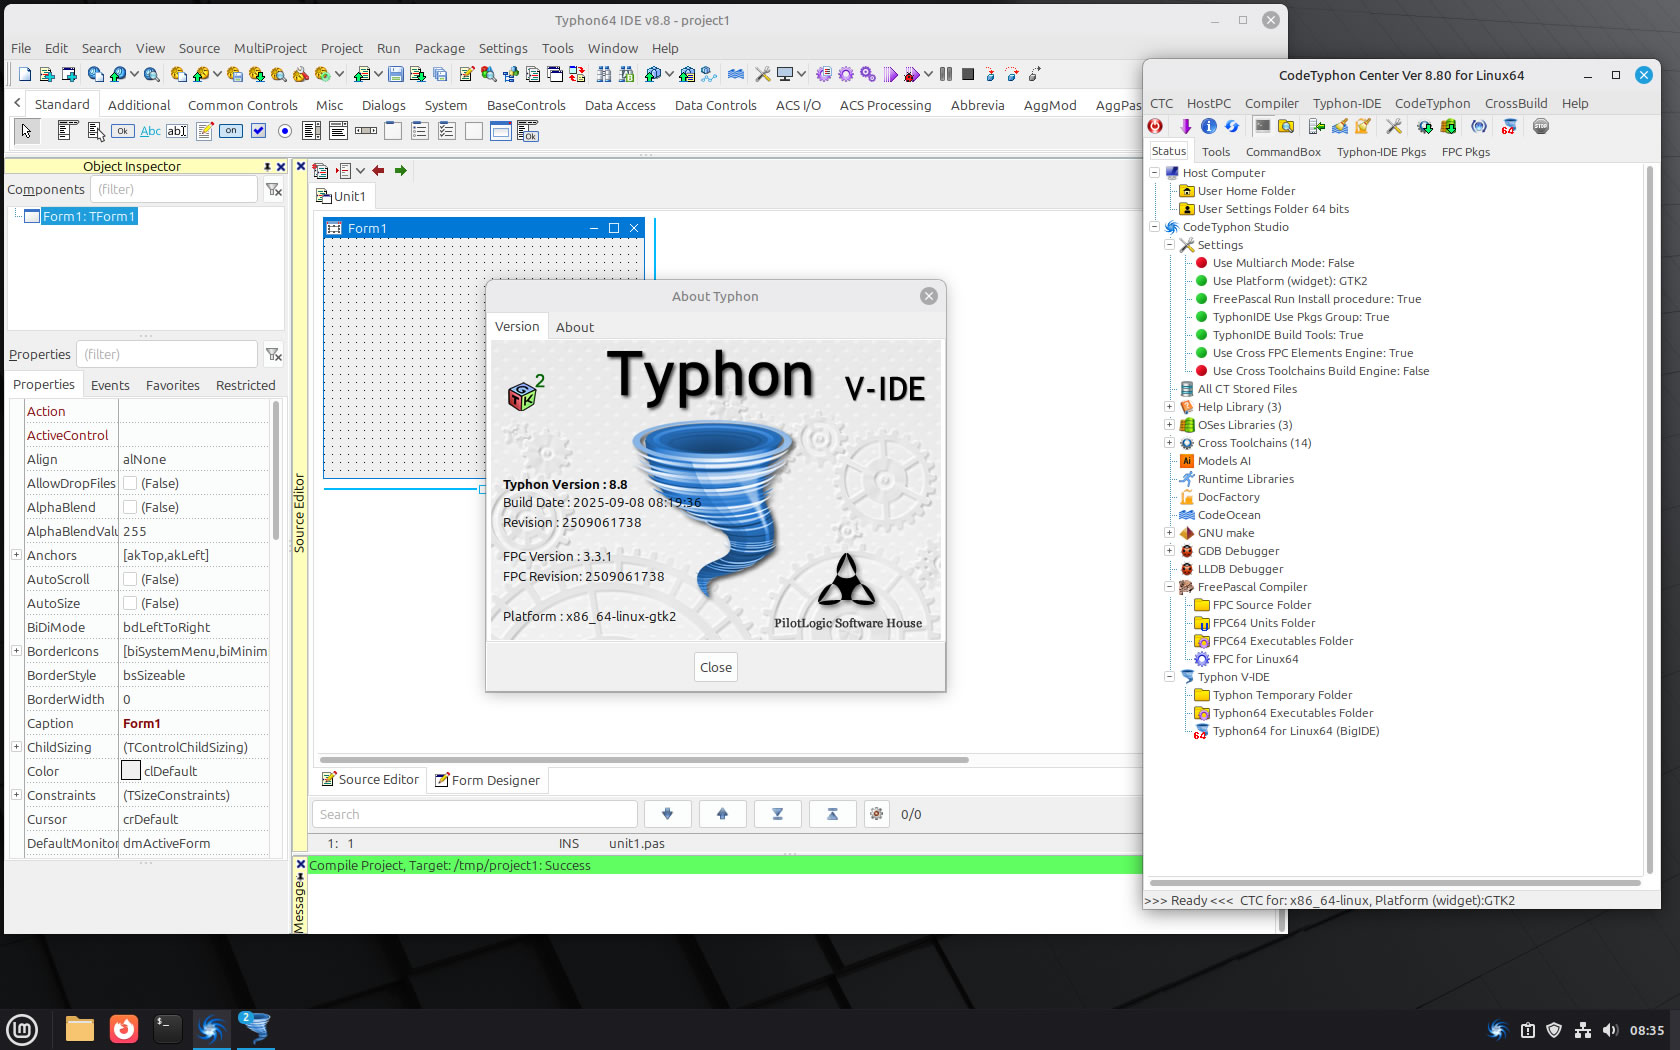Click the editor horizontal scrollbar
The height and width of the screenshot is (1050, 1680).
644,759
